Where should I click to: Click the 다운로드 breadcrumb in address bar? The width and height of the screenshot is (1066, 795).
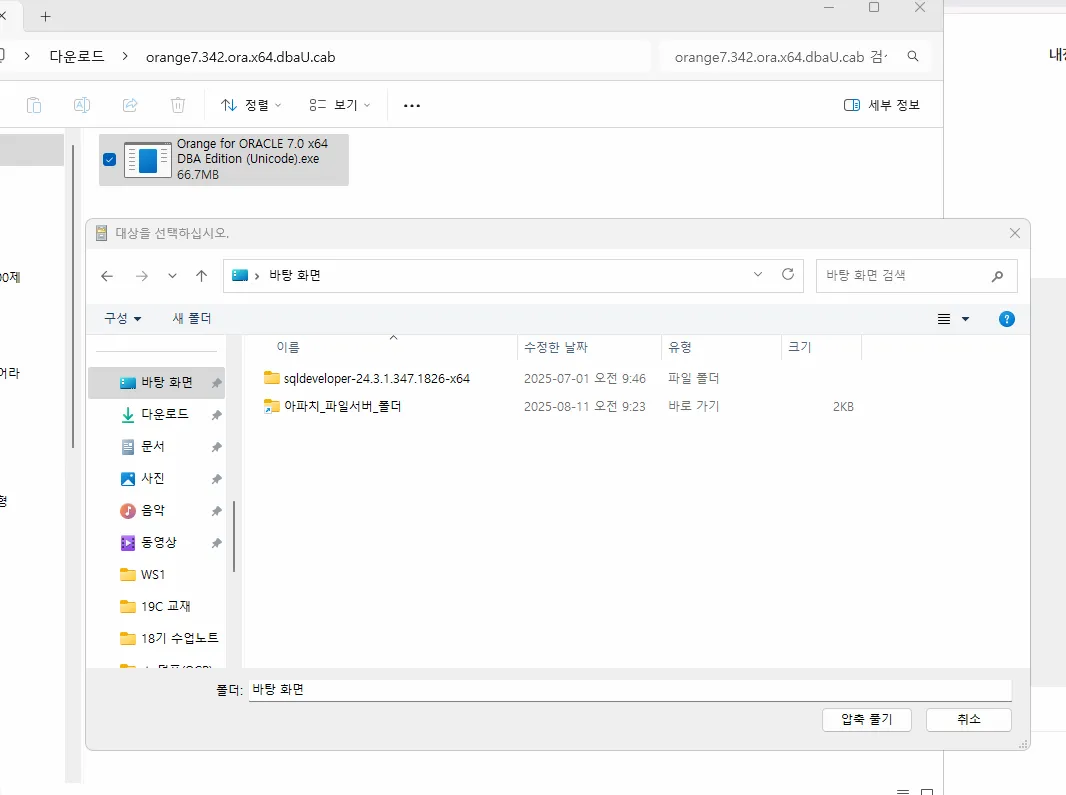point(77,56)
